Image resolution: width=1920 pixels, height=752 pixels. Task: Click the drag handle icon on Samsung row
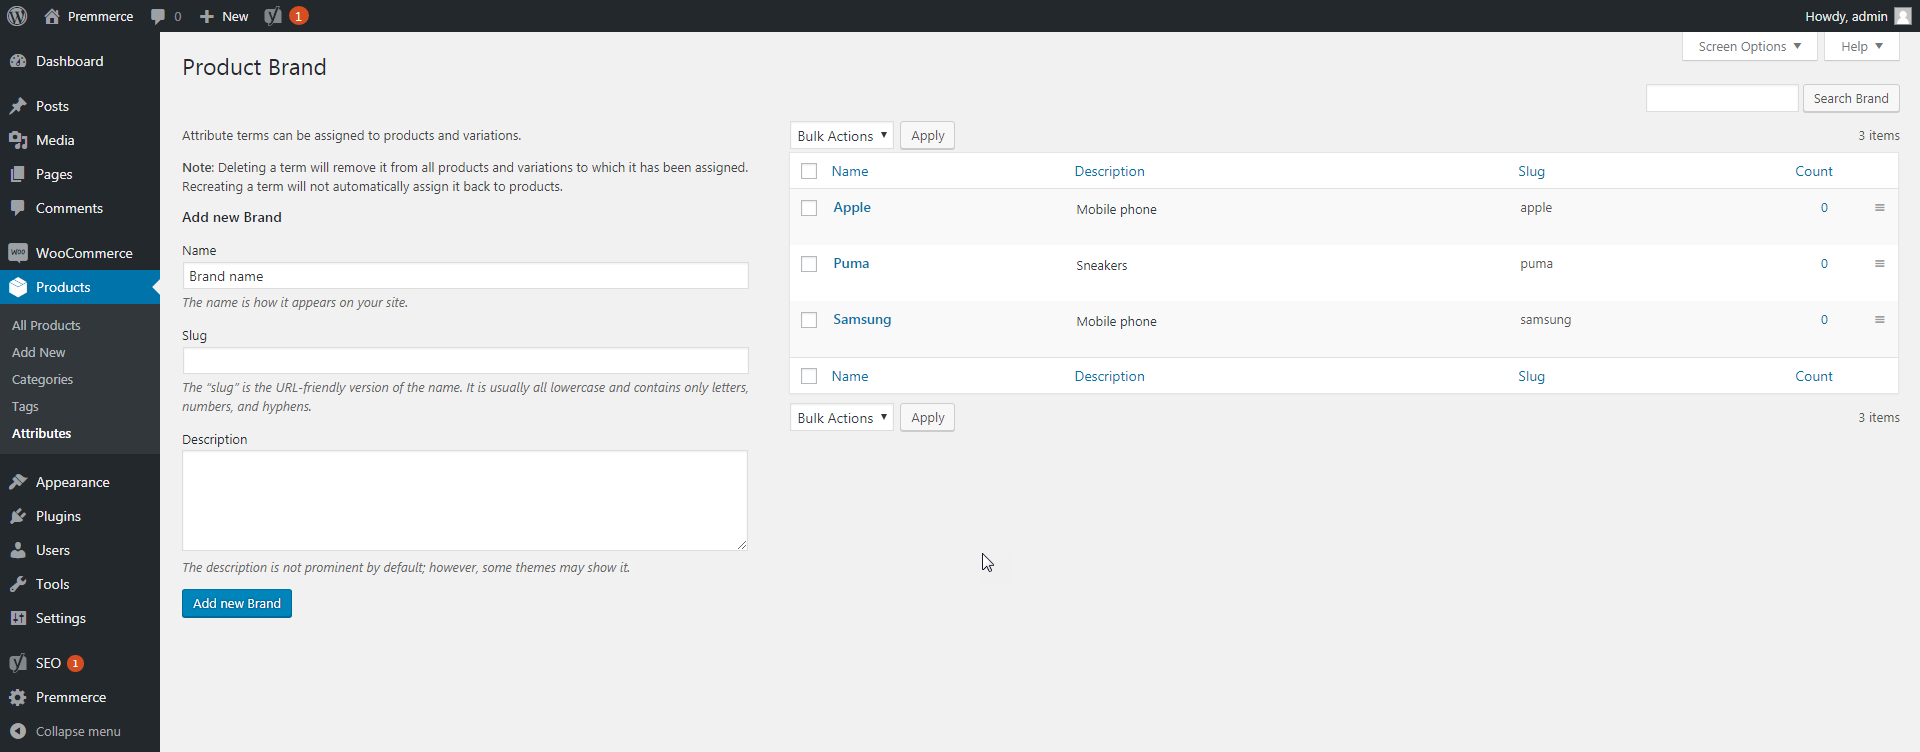1880,320
